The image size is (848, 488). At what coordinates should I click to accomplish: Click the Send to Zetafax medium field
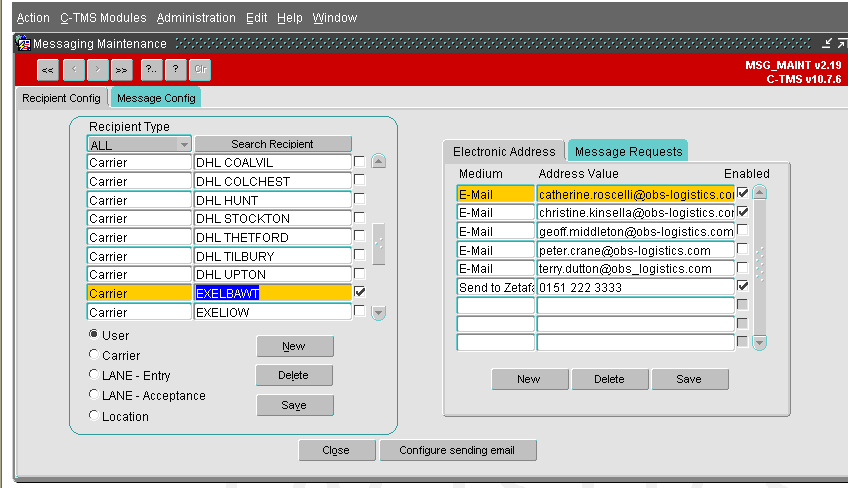495,287
